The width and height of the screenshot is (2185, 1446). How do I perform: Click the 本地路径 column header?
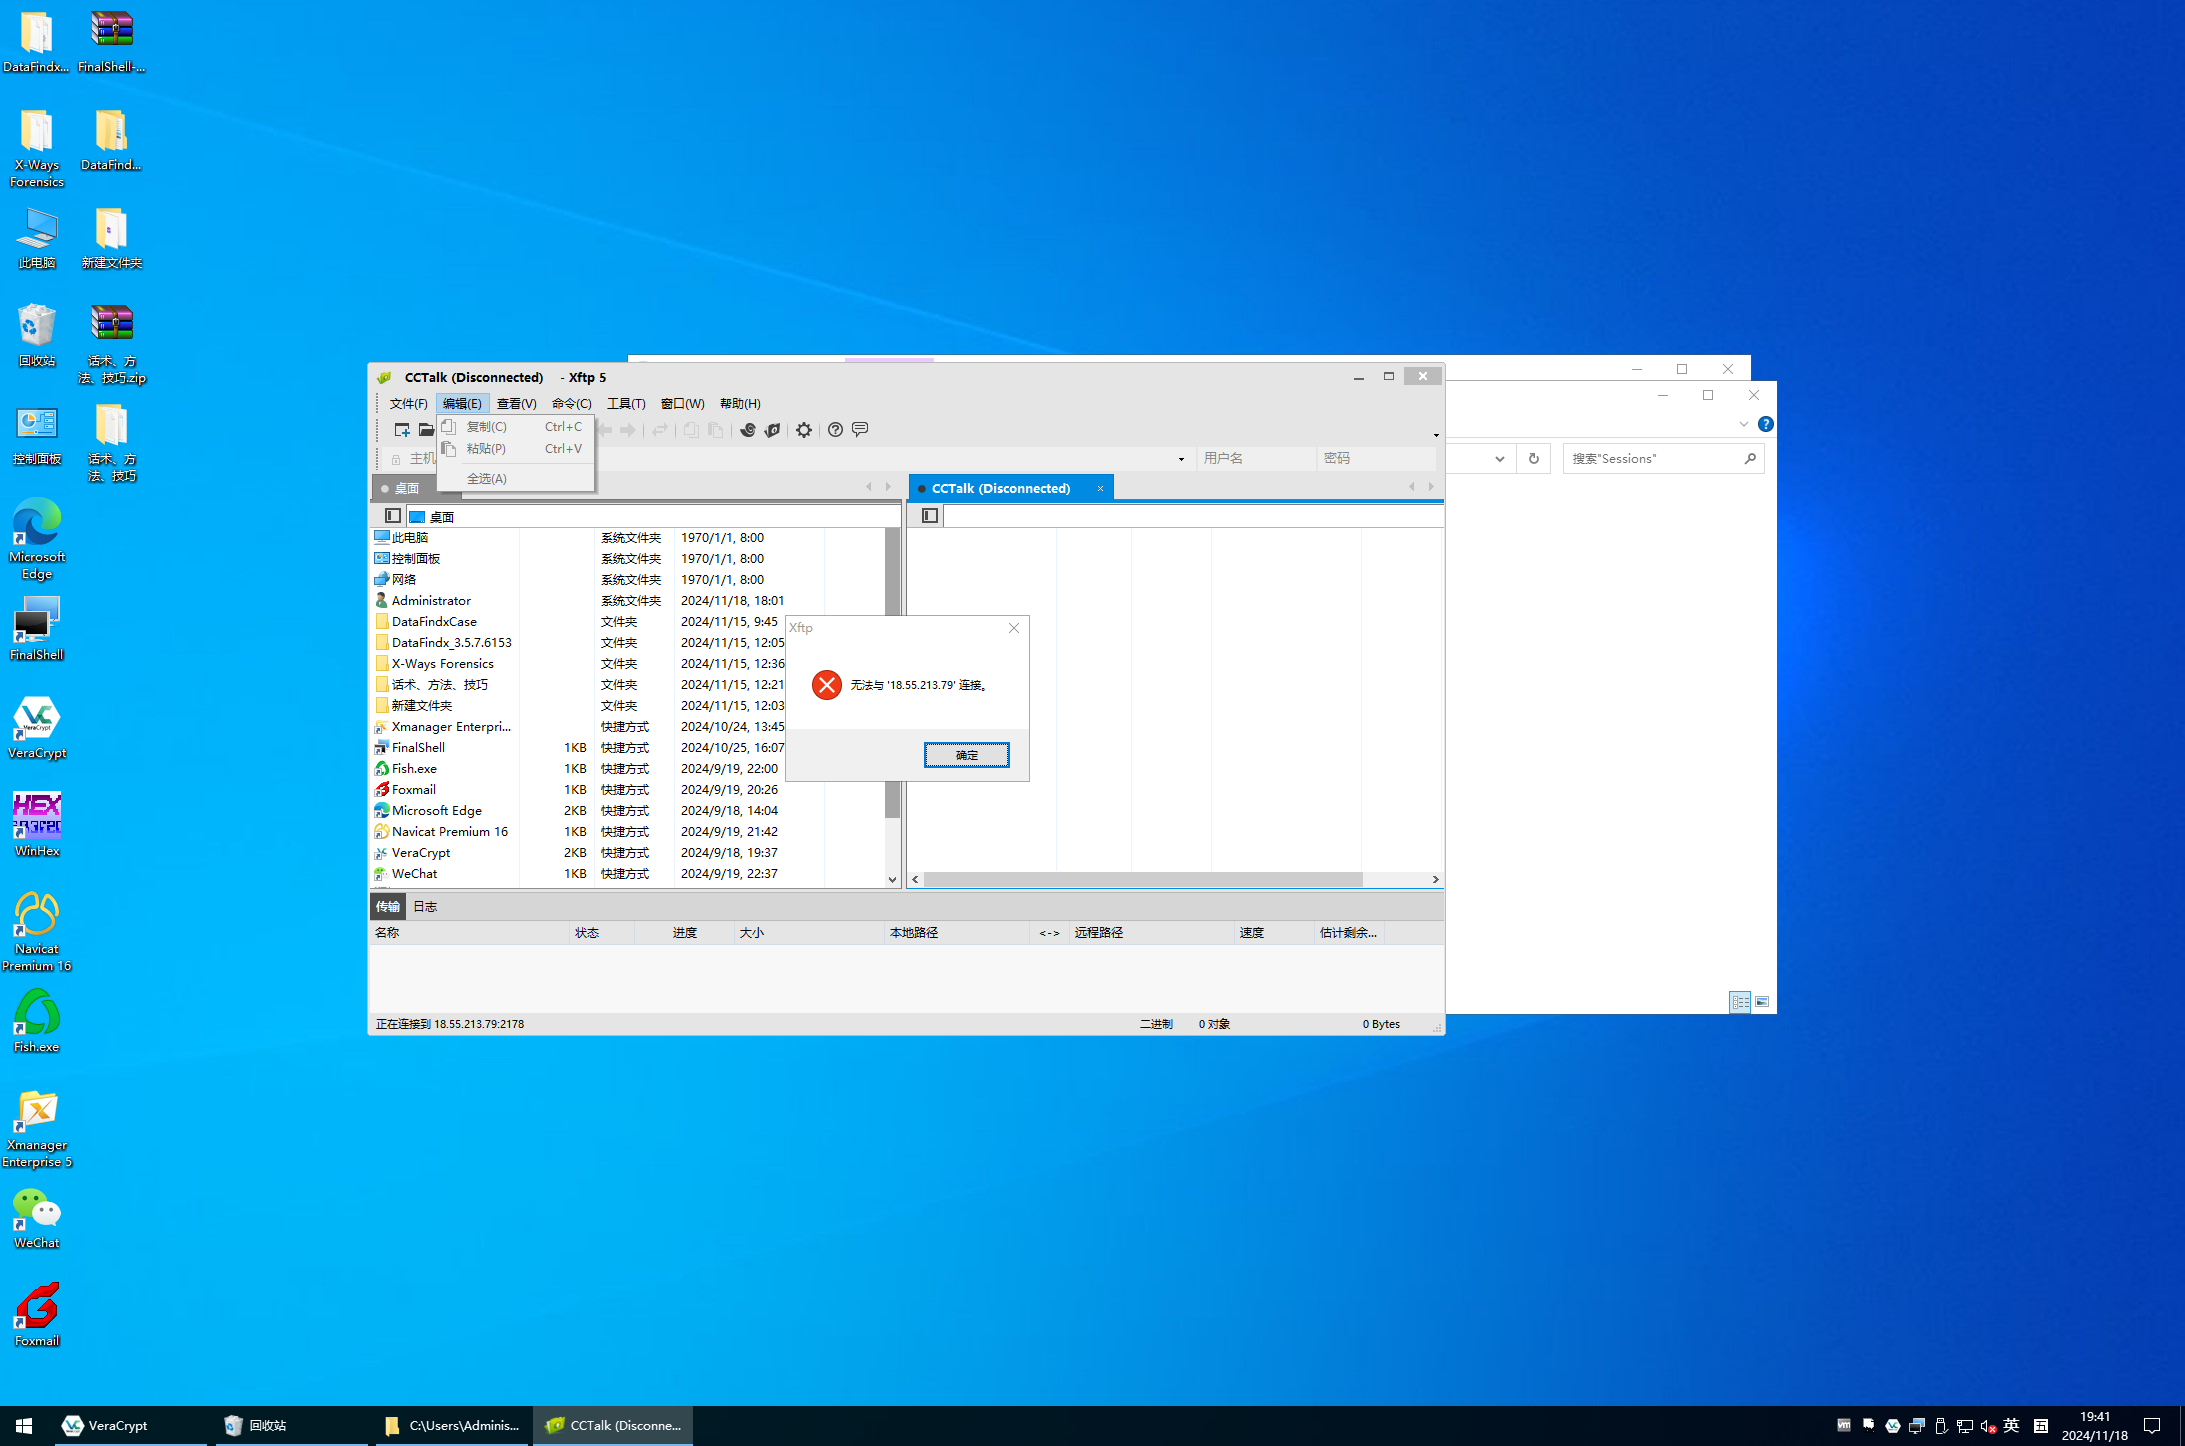[957, 933]
